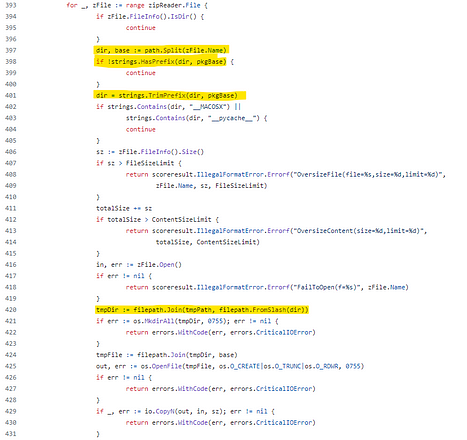The width and height of the screenshot is (467, 440).
Task: Click the 'sz := zFile.FileInfo().Size()' line
Action: click(x=150, y=152)
